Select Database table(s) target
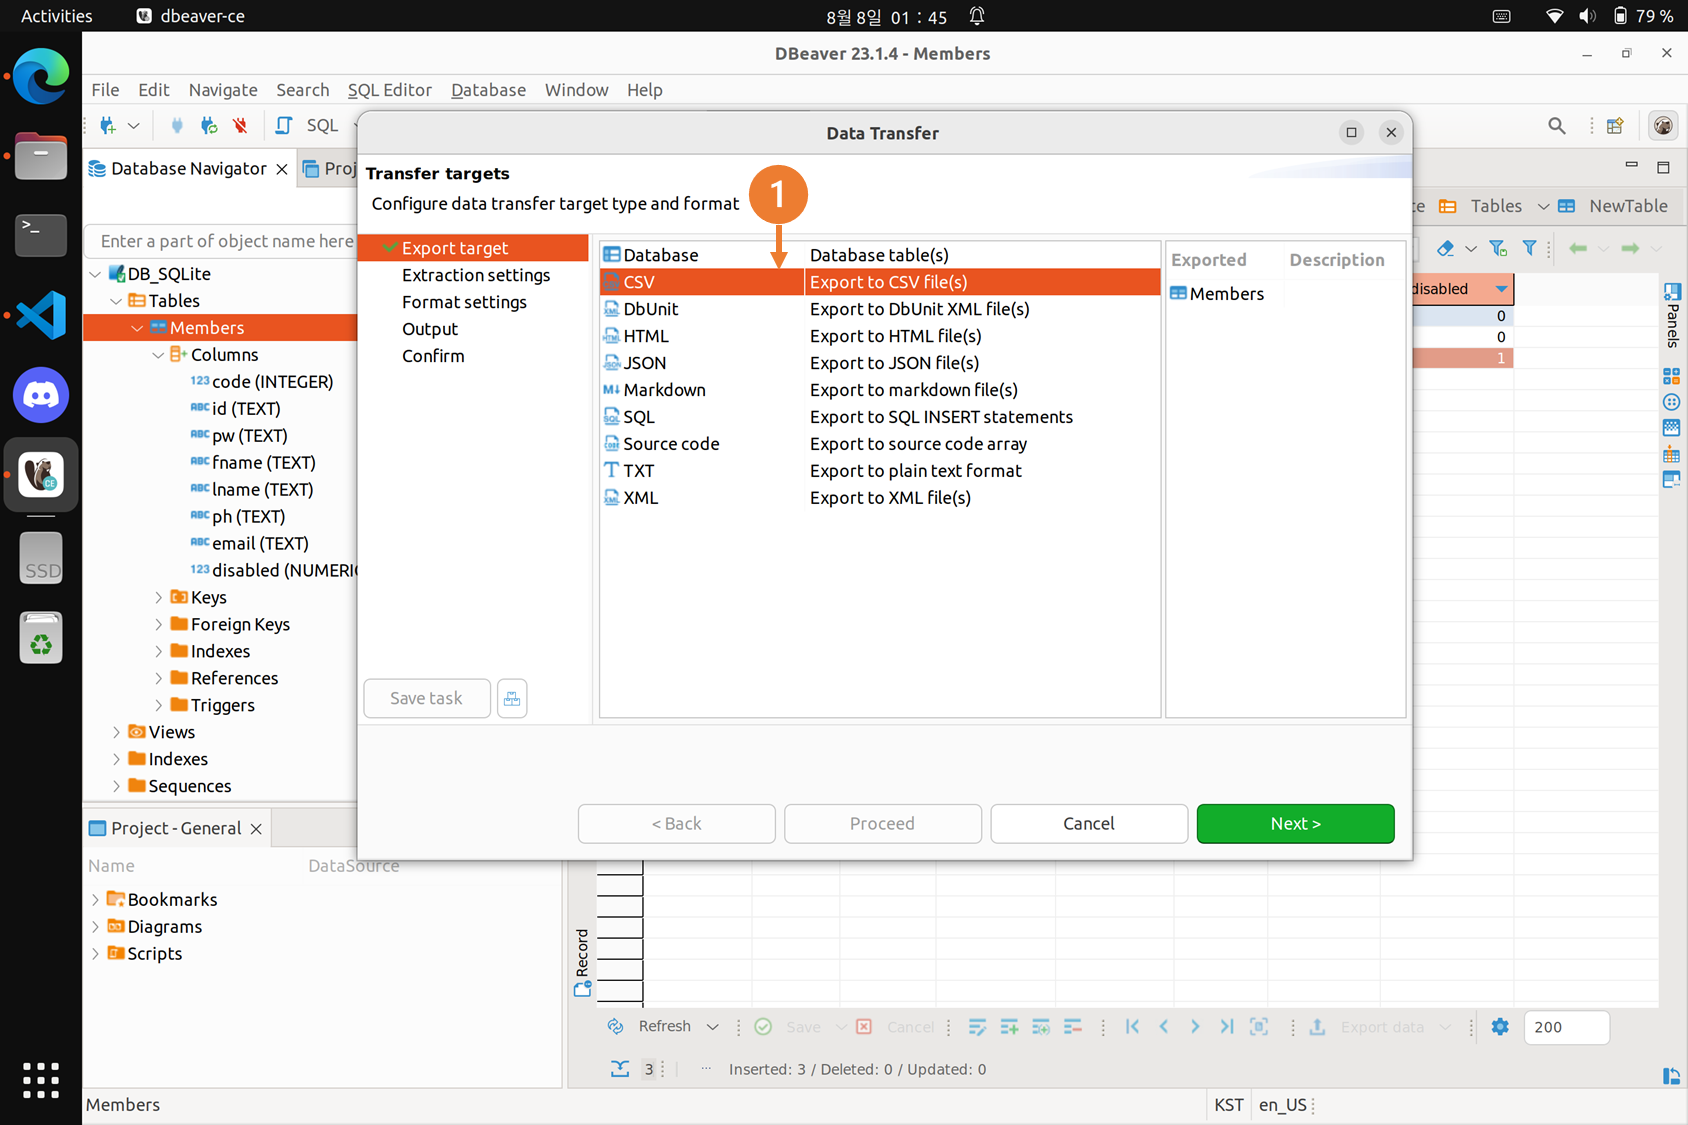This screenshot has width=1688, height=1125. pos(880,255)
